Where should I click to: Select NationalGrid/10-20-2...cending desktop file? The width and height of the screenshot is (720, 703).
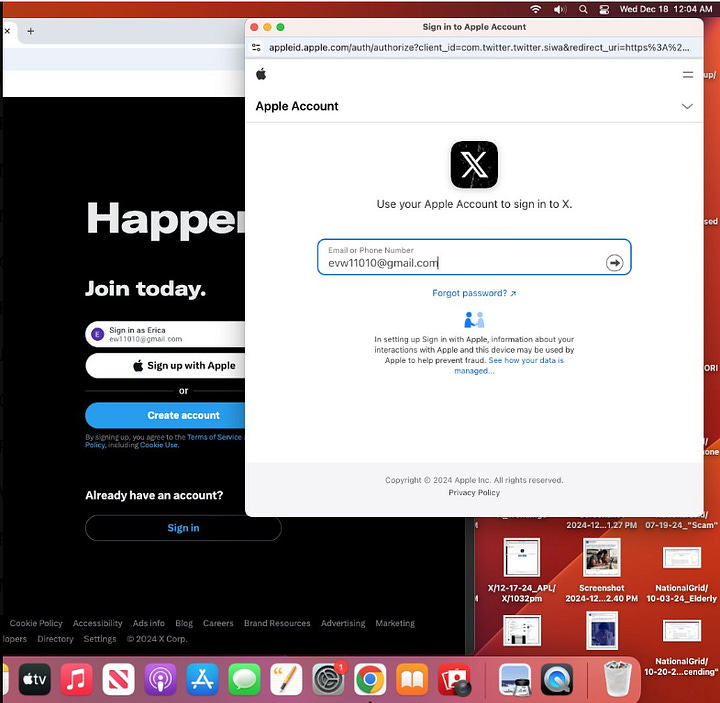[x=681, y=648]
